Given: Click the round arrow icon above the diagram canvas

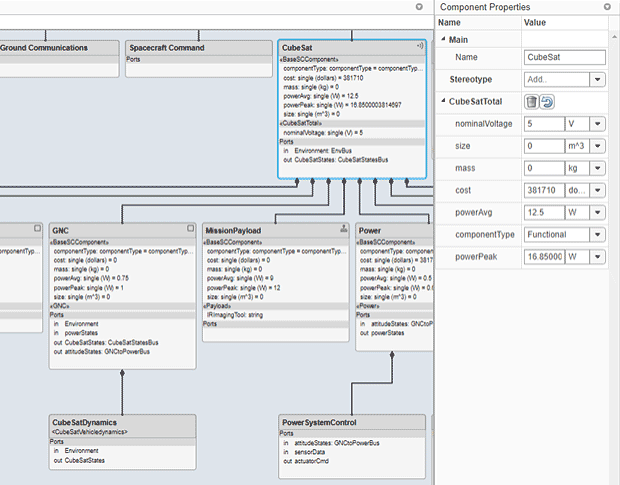Looking at the screenshot, I should [419, 6].
